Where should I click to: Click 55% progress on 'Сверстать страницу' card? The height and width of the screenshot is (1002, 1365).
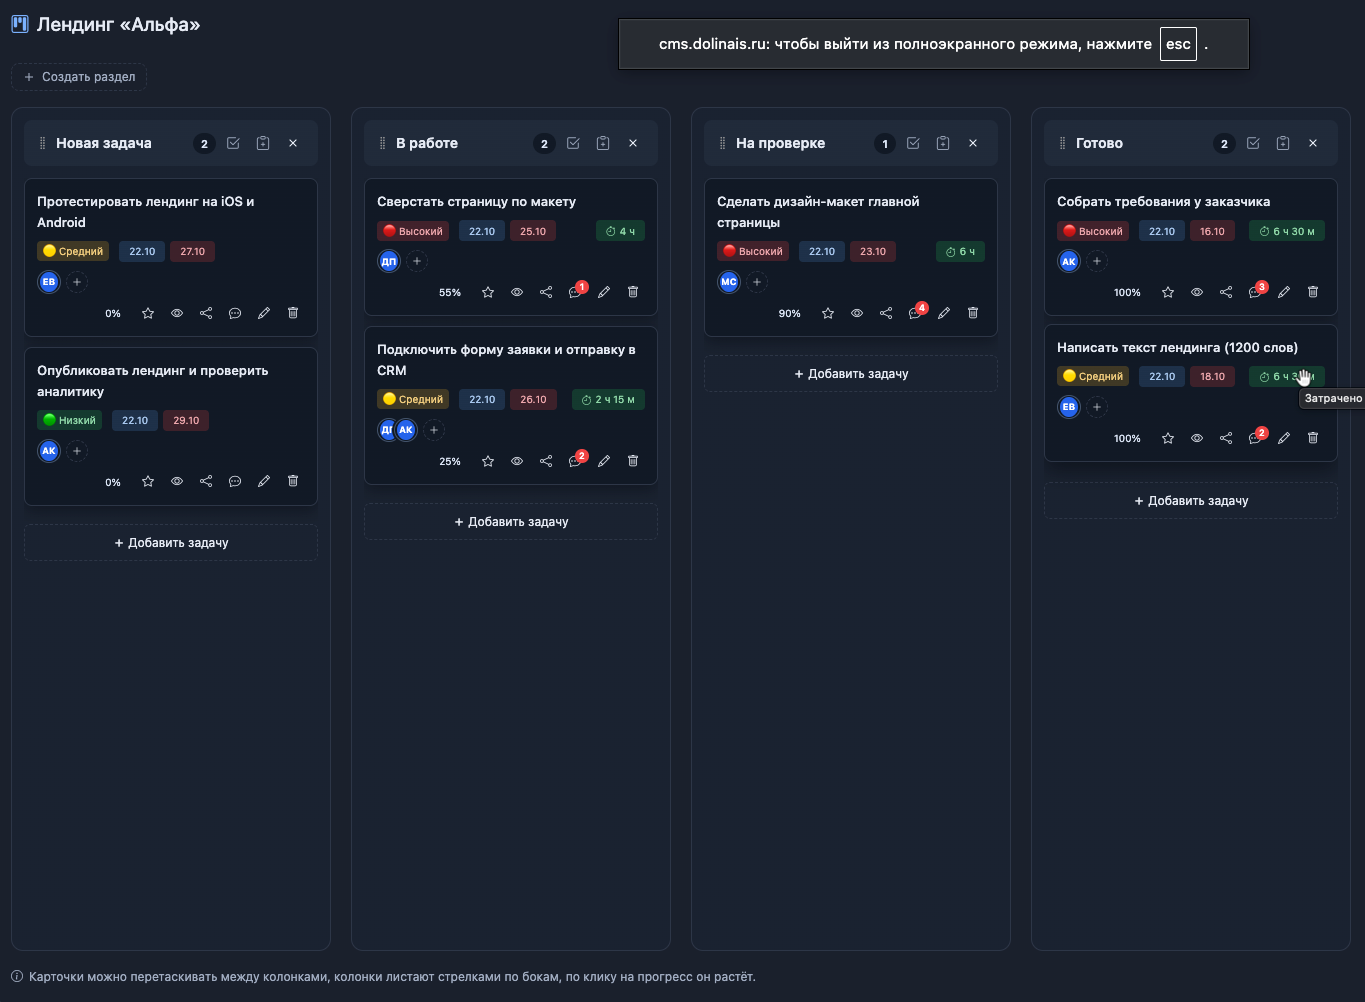(450, 292)
